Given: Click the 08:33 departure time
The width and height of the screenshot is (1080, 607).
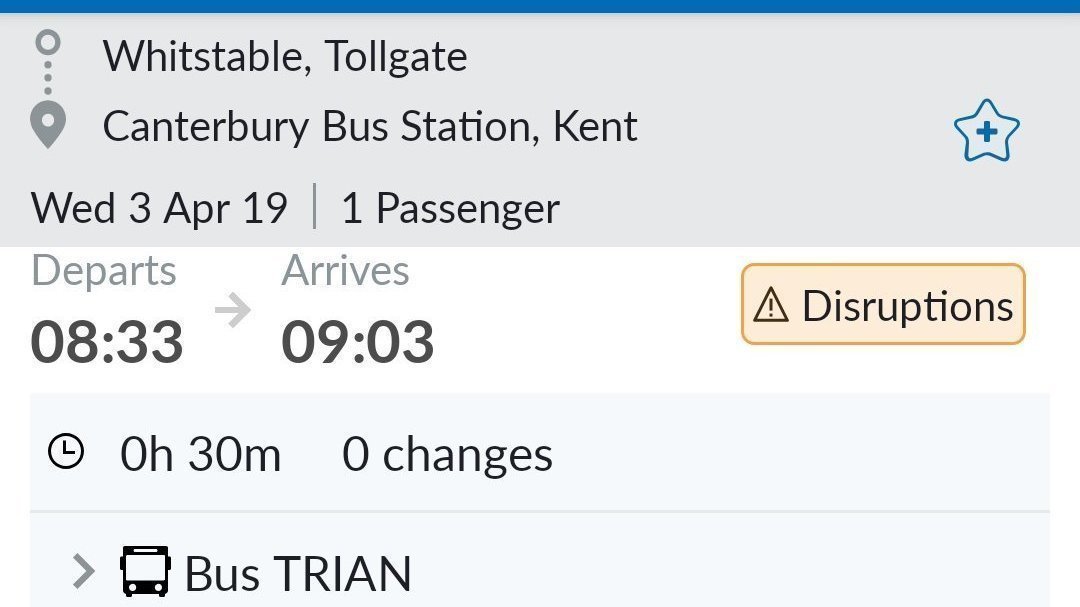Looking at the screenshot, I should coord(106,341).
